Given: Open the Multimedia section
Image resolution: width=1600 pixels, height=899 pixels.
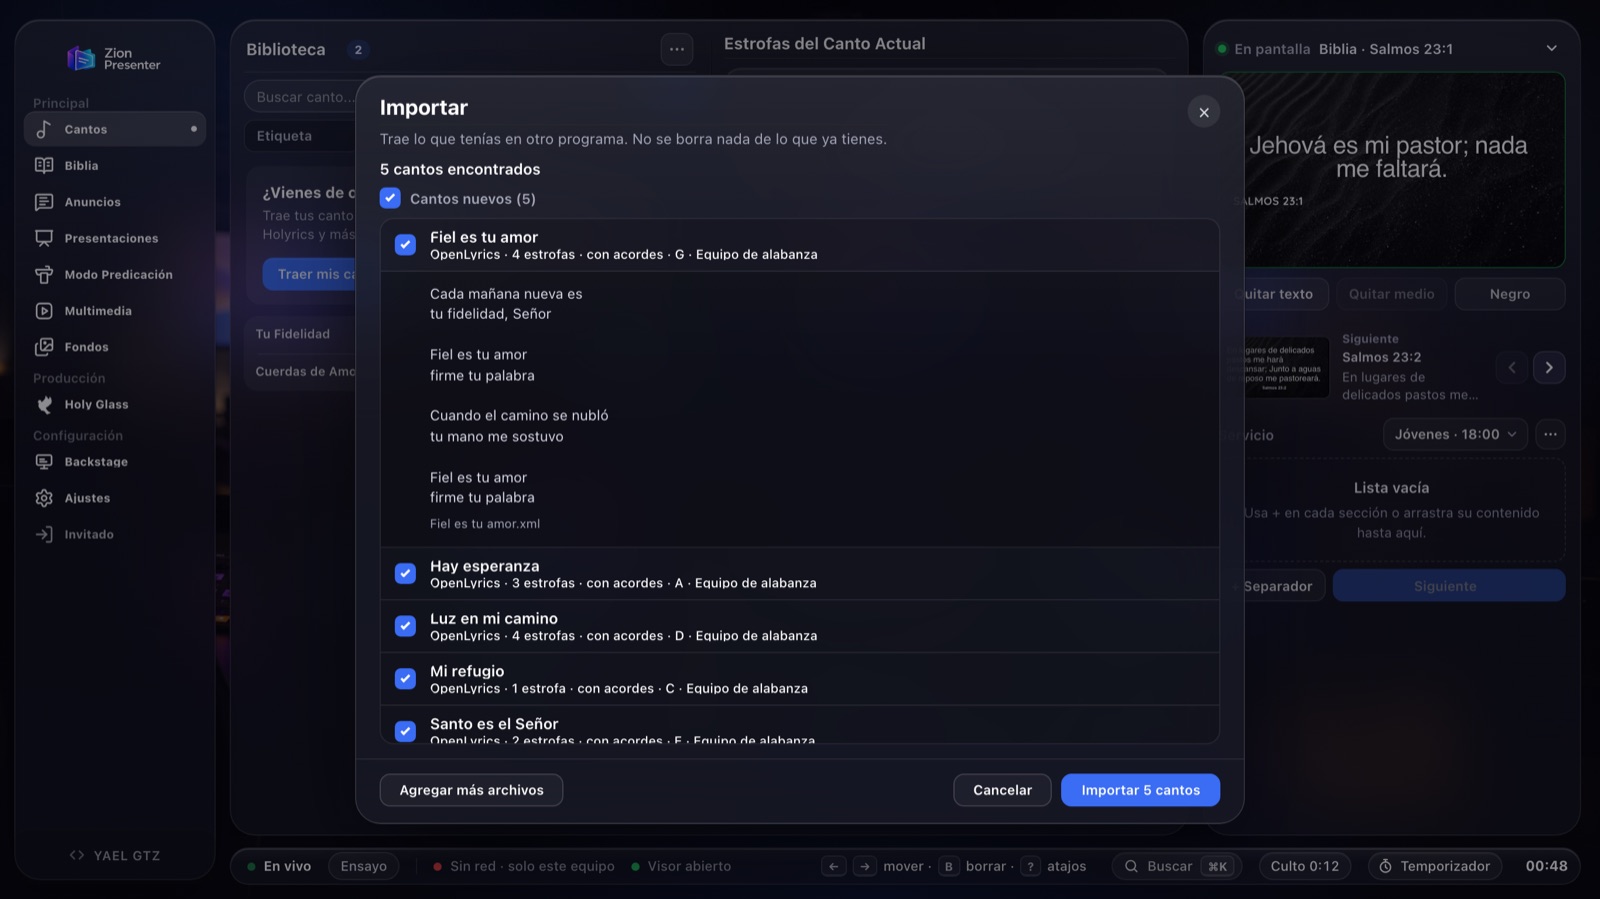Looking at the screenshot, I should [114, 311].
